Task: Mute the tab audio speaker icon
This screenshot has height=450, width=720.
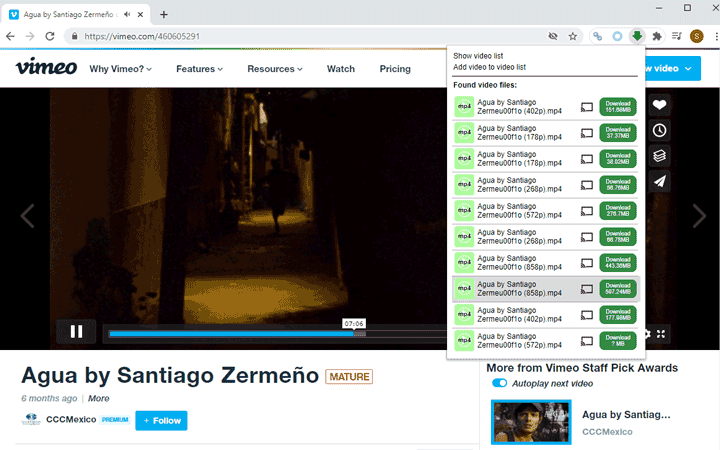Action: pos(128,14)
